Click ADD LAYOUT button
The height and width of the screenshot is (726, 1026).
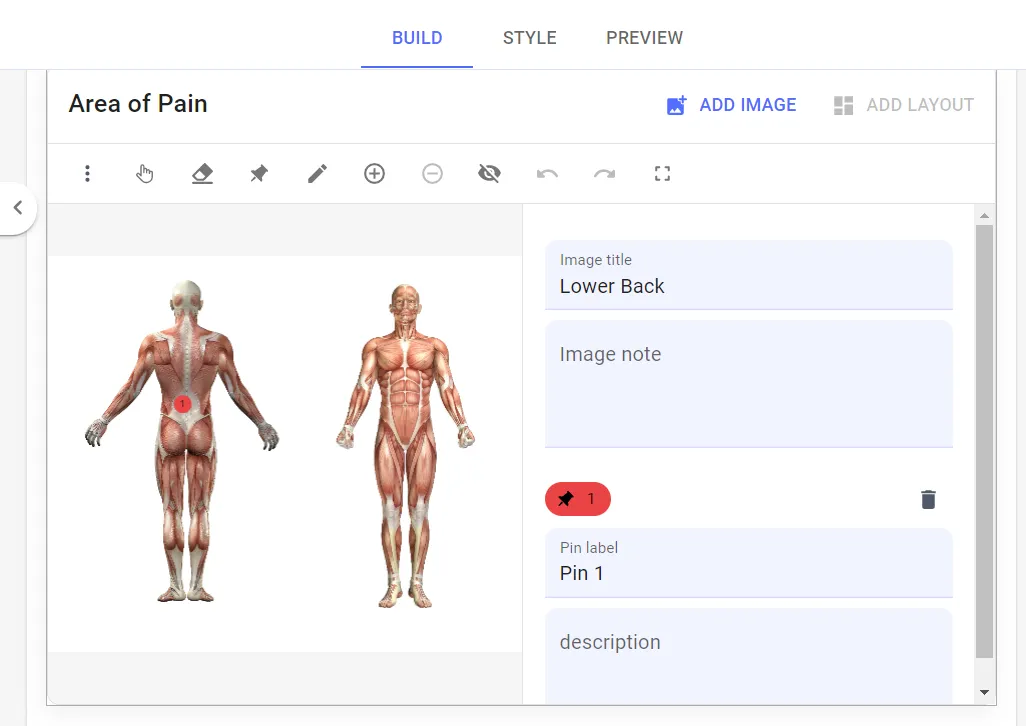tap(904, 105)
